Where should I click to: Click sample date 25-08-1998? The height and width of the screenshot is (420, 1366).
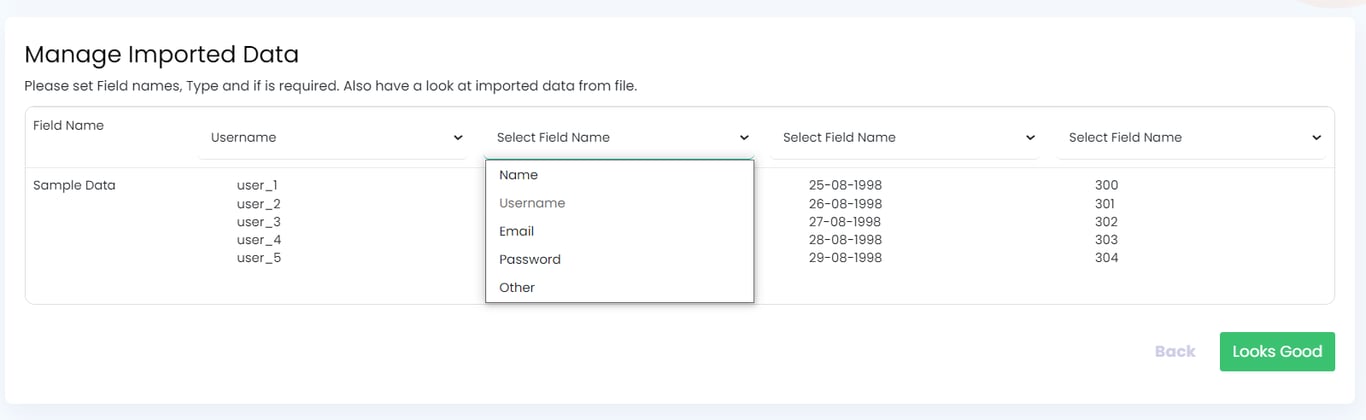[x=845, y=185]
